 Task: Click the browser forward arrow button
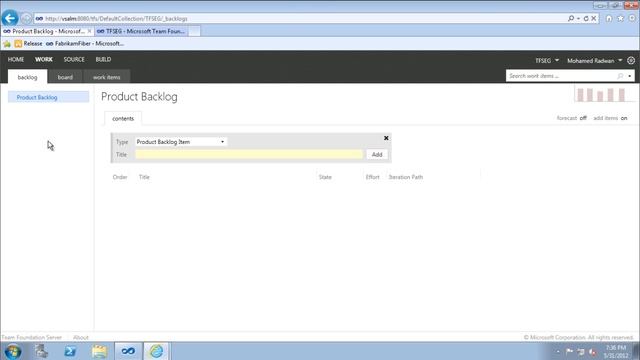coord(26,19)
